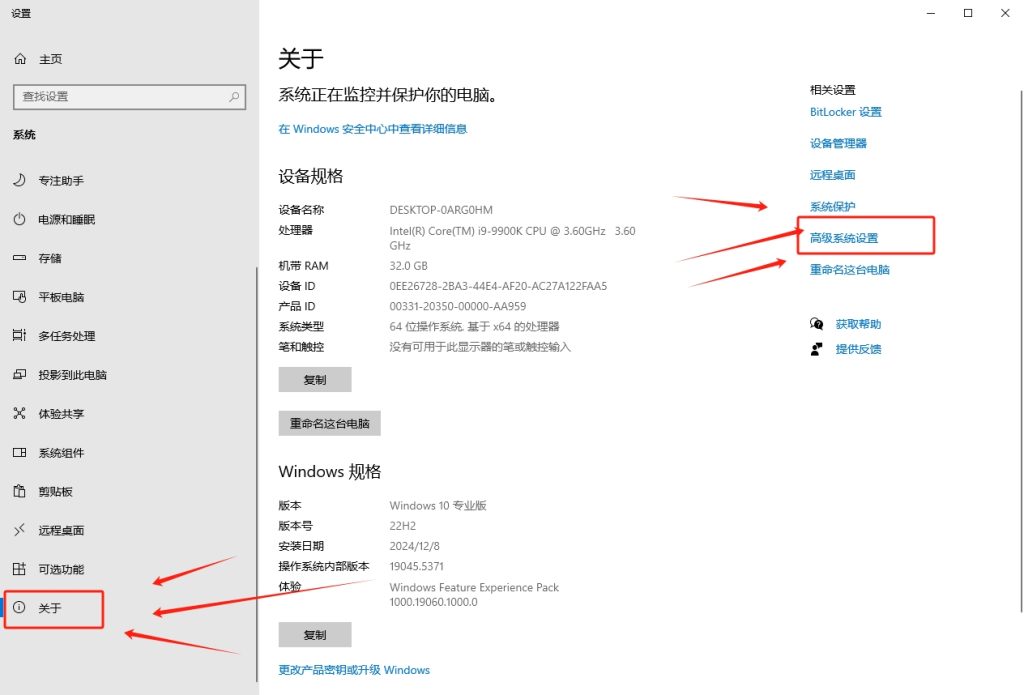Click the system components icon
Viewport: 1024px width, 695px height.
click(x=20, y=452)
